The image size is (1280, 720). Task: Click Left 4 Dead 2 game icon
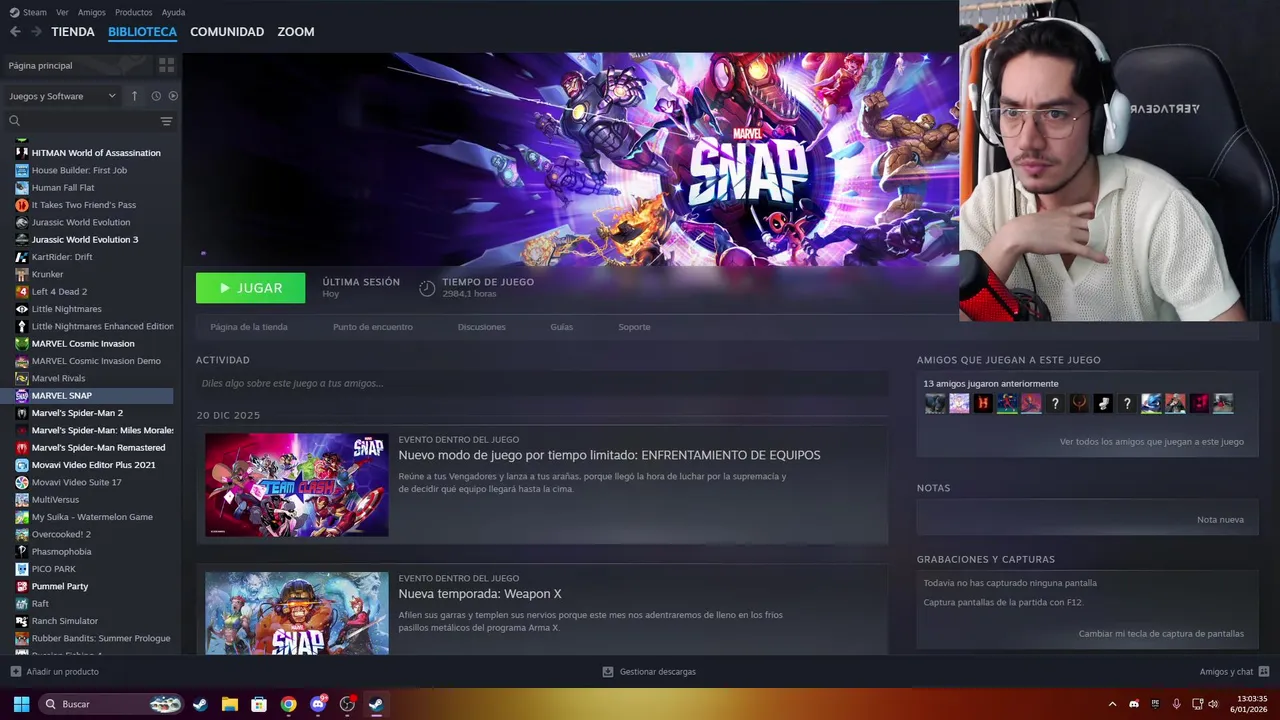click(x=22, y=291)
